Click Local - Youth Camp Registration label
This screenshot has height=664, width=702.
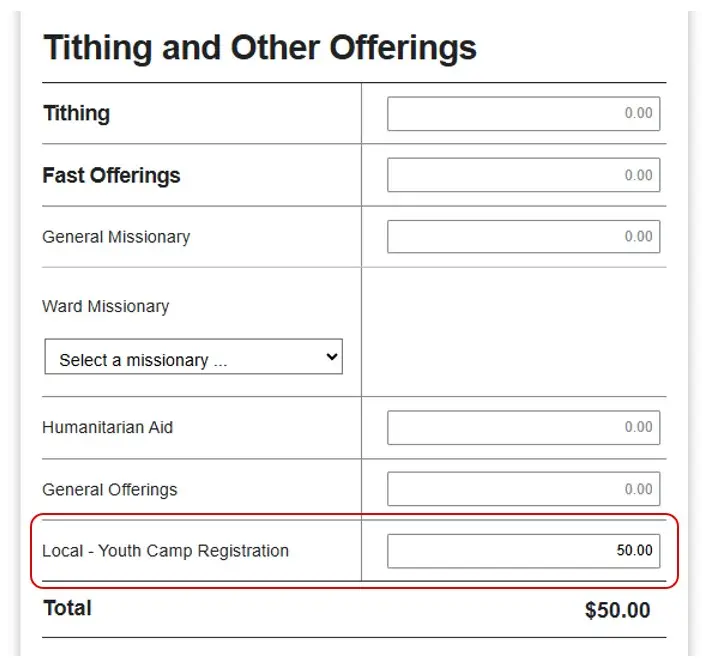tap(165, 551)
